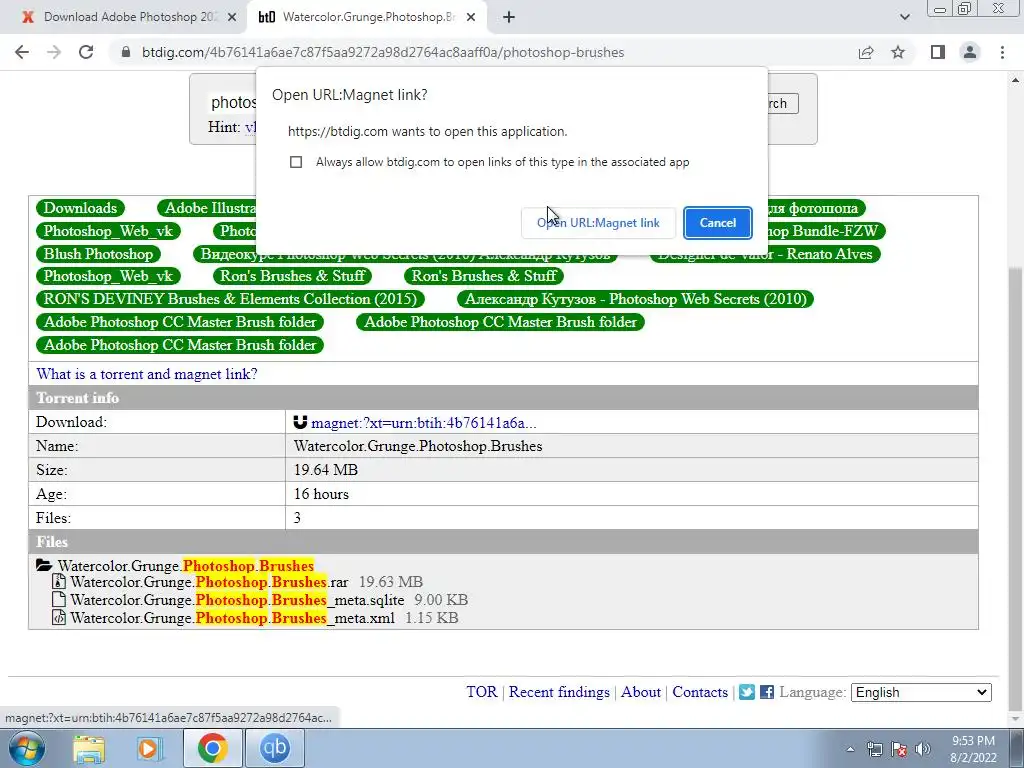Show hidden tray icons arrow
The height and width of the screenshot is (768, 1024).
coord(850,749)
